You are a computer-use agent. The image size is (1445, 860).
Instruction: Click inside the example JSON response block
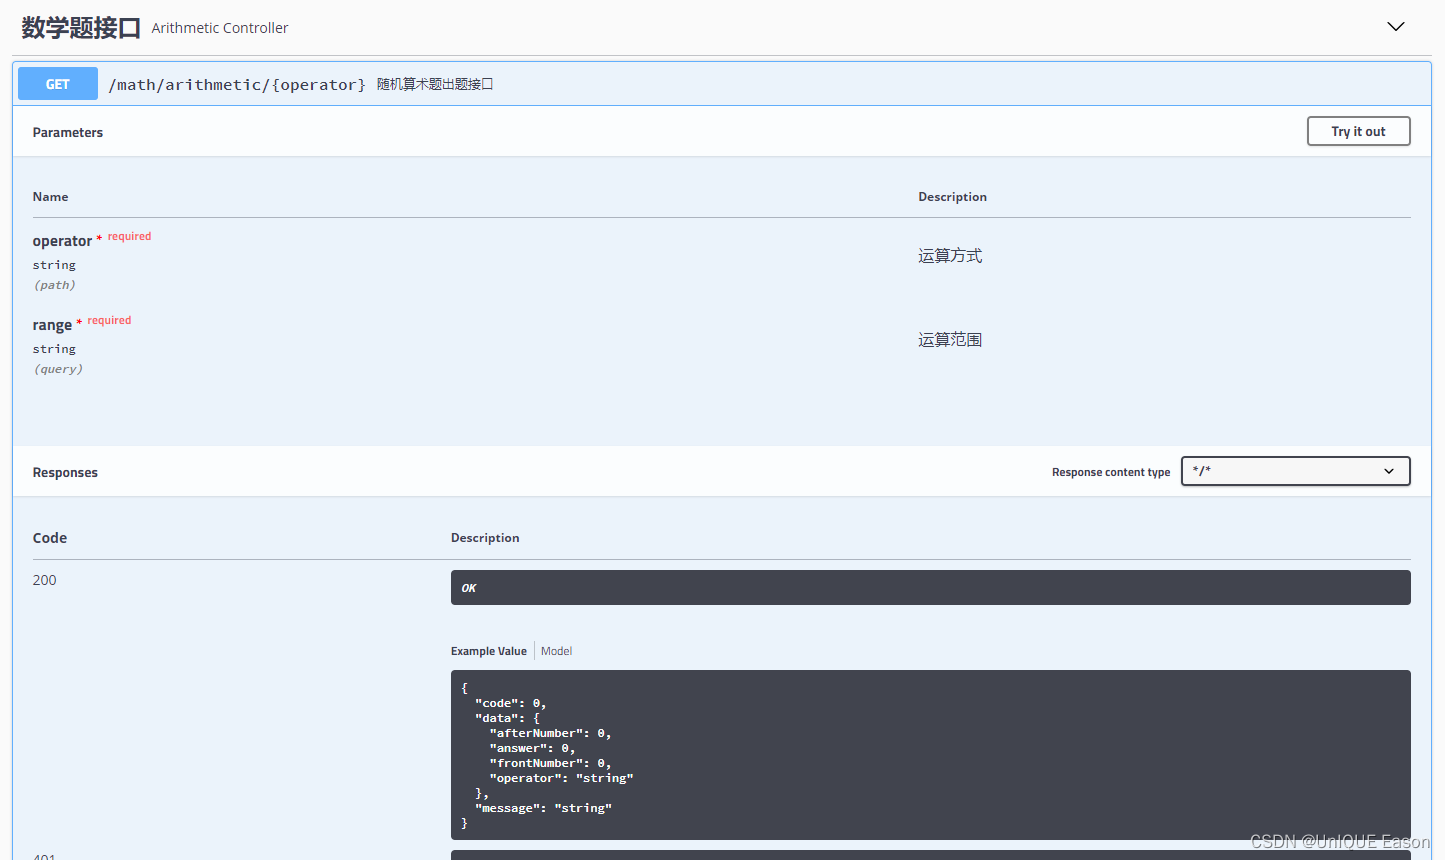pyautogui.click(x=930, y=755)
